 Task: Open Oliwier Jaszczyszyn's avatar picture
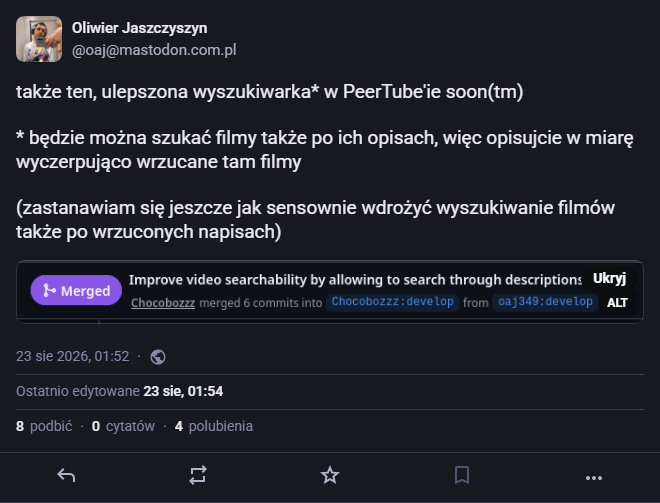39,39
